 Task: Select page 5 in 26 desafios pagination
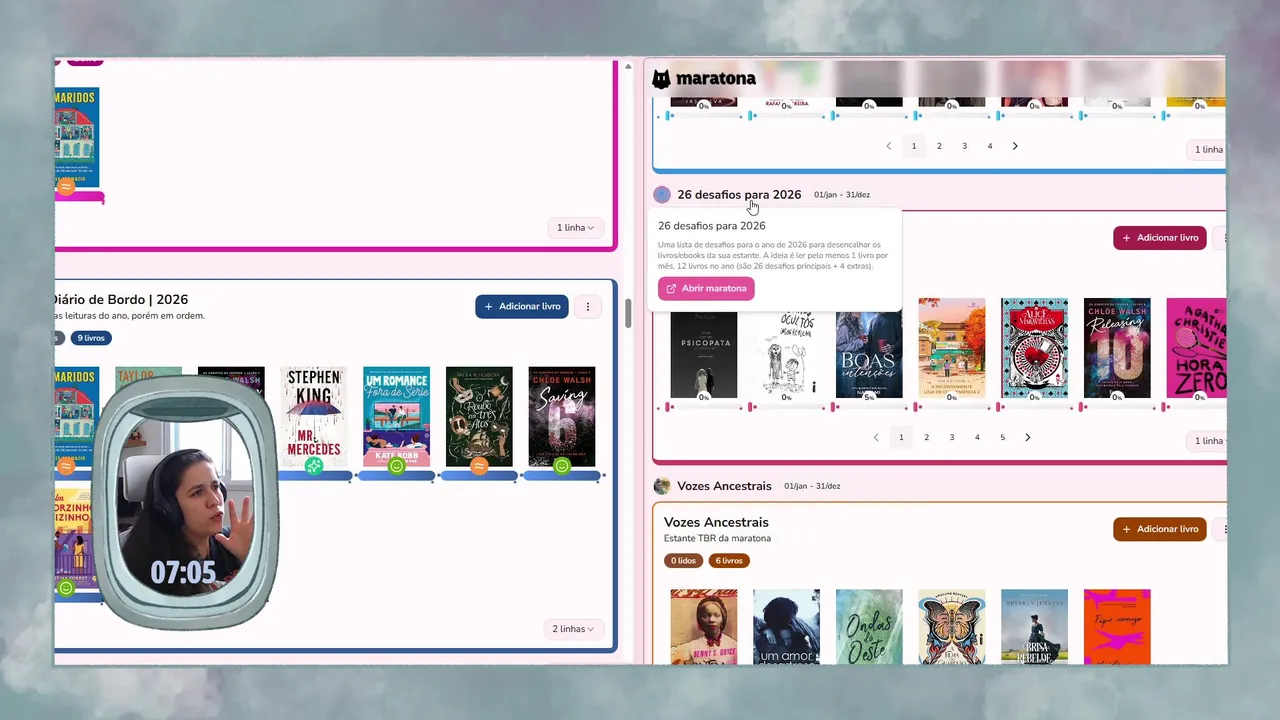pos(1003,437)
